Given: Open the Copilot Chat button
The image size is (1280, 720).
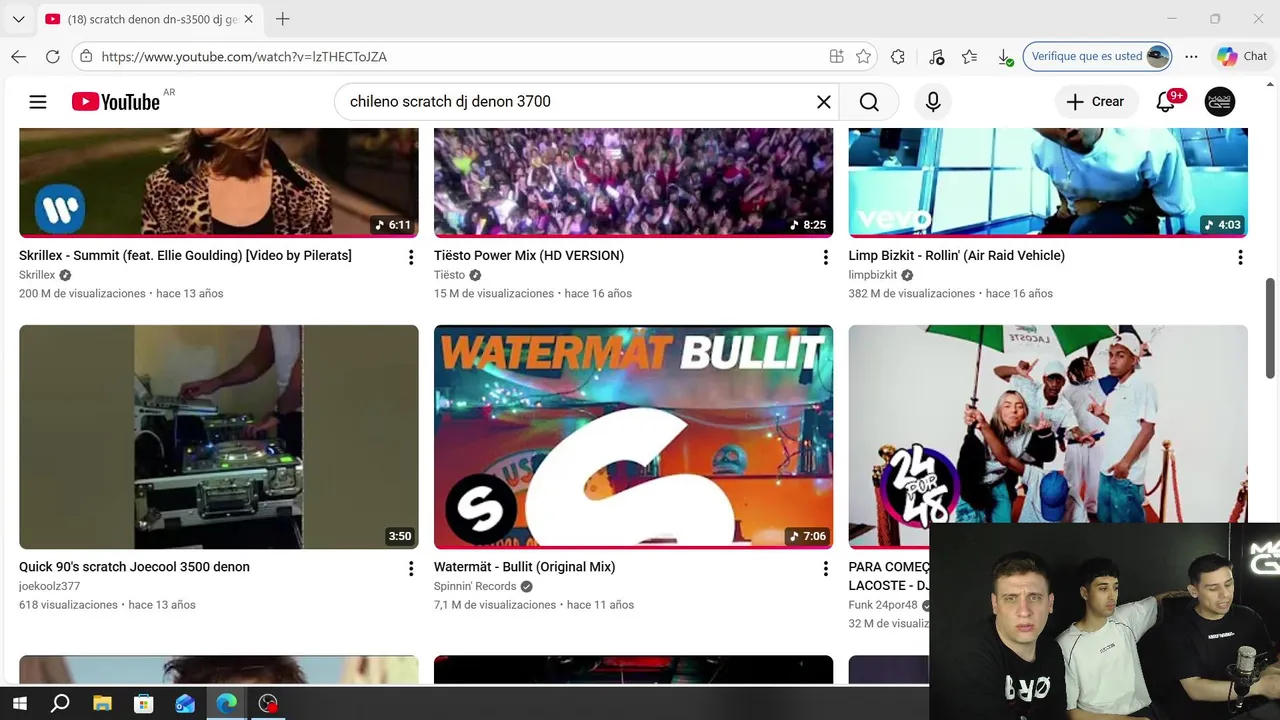Looking at the screenshot, I should (x=1242, y=56).
